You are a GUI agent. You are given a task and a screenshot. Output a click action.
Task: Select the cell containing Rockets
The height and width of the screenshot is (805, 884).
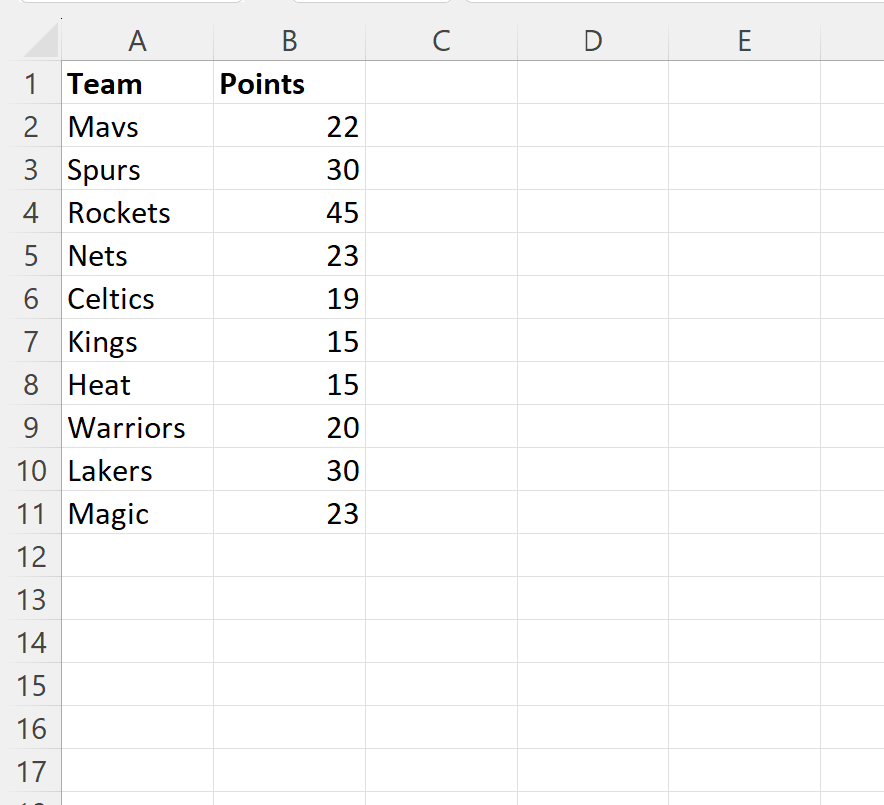click(137, 213)
